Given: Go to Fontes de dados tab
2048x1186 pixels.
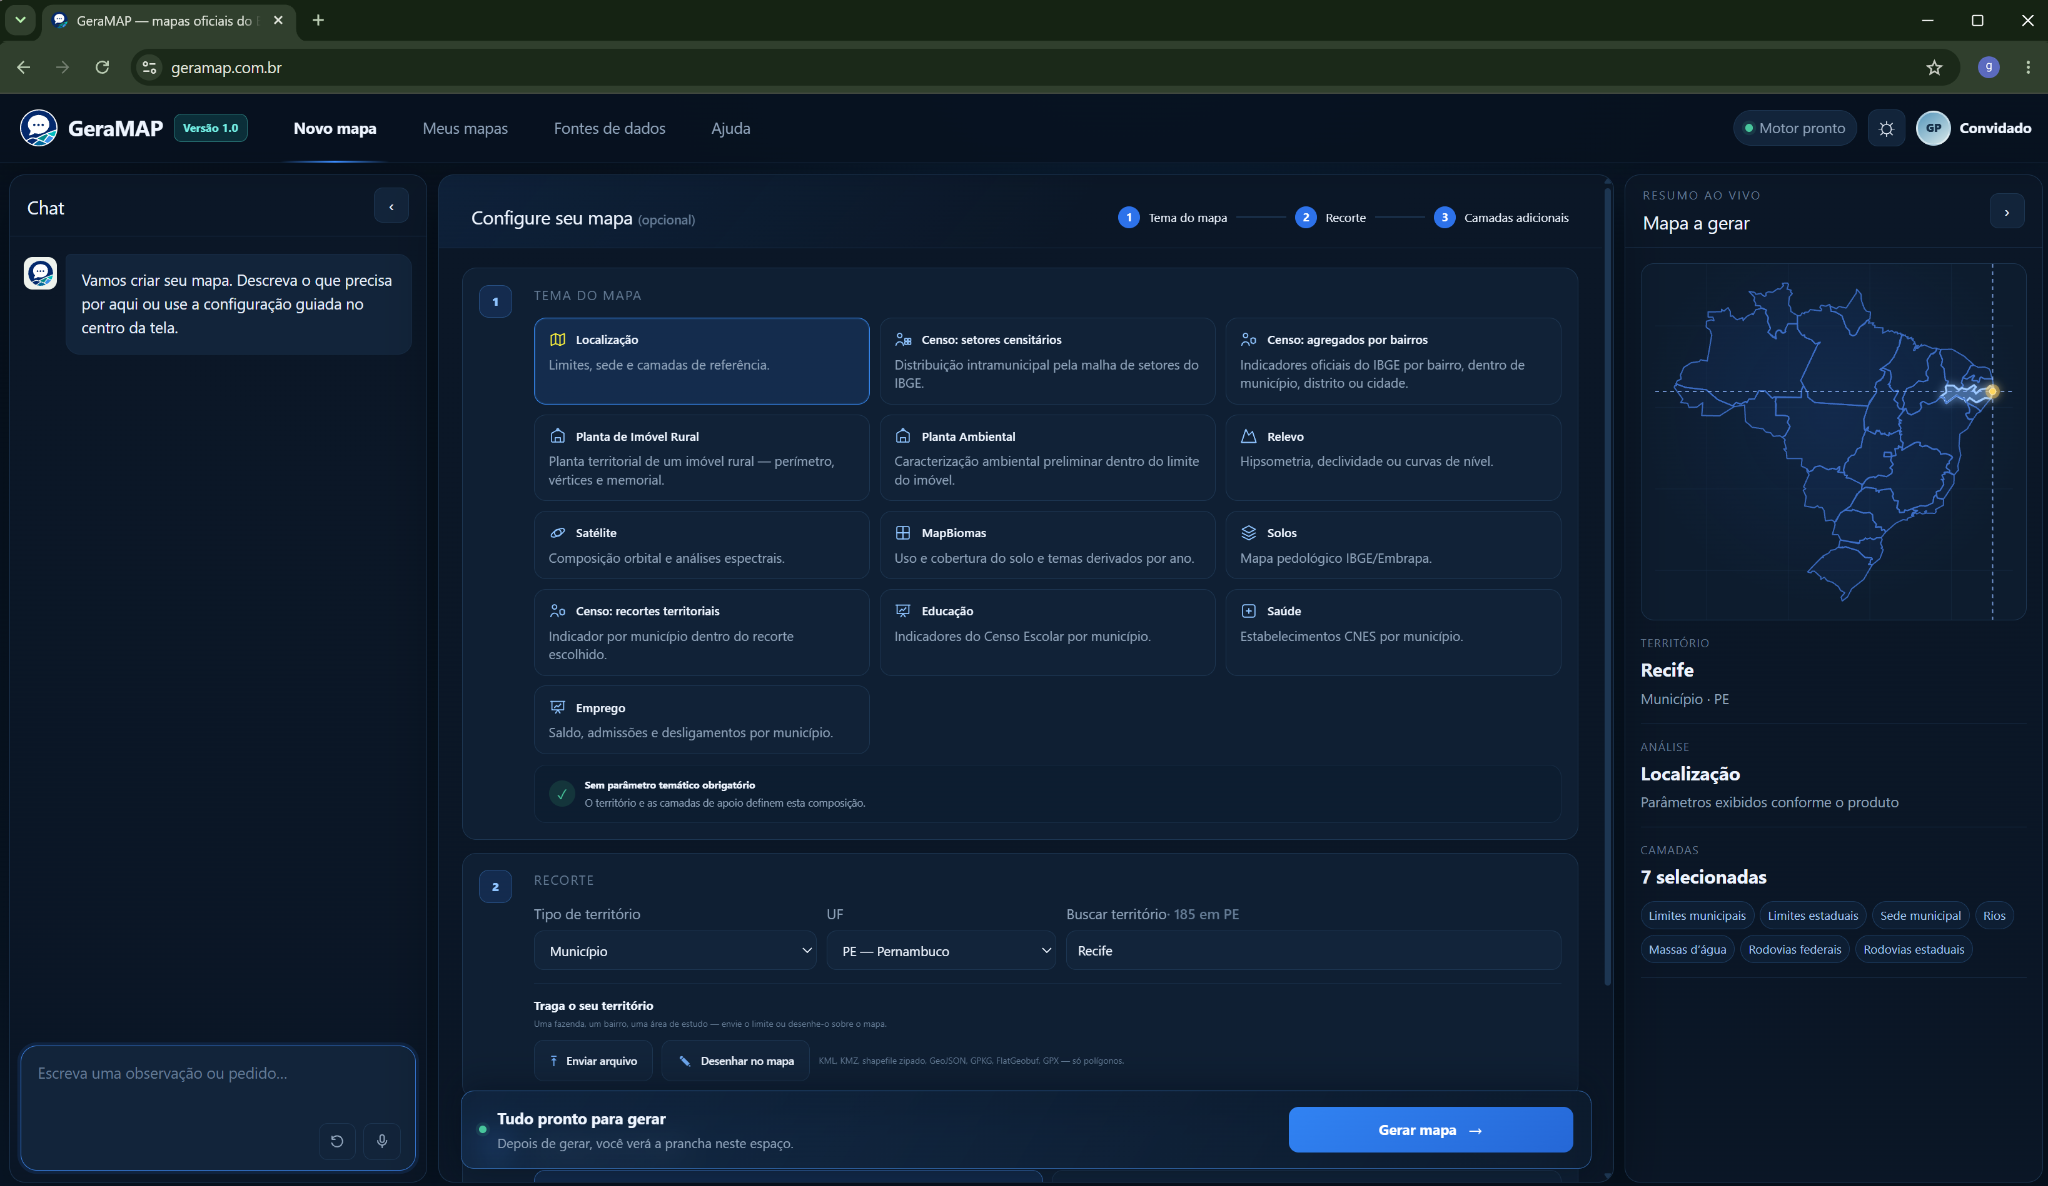Looking at the screenshot, I should click(x=610, y=128).
